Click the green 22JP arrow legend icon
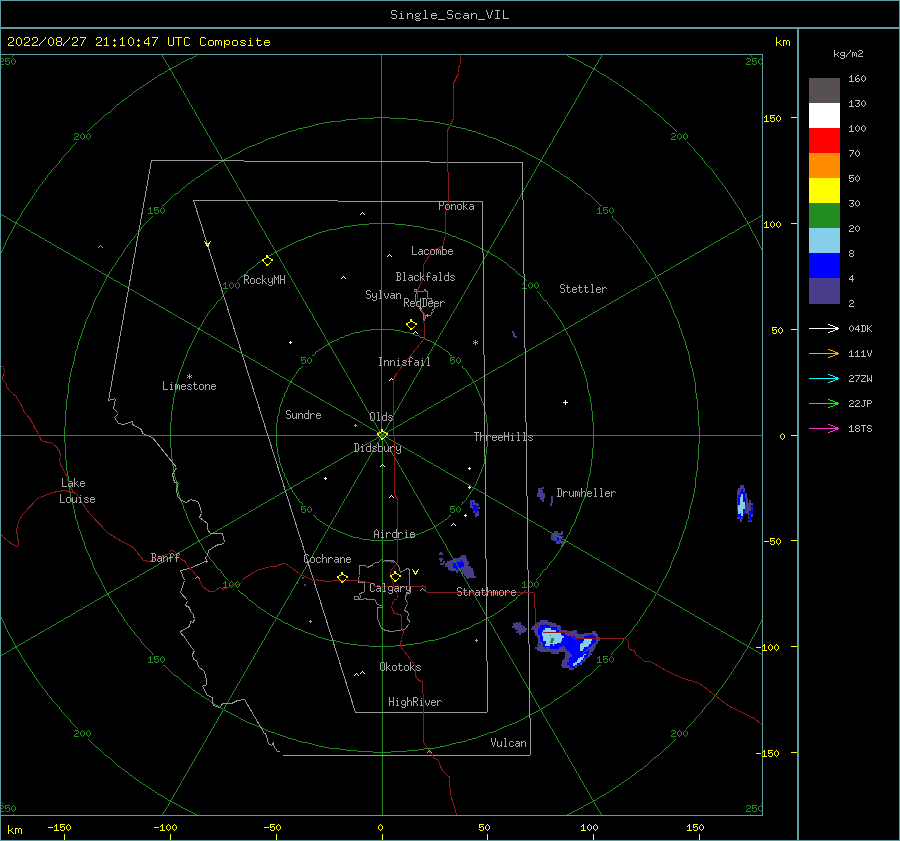 824,404
